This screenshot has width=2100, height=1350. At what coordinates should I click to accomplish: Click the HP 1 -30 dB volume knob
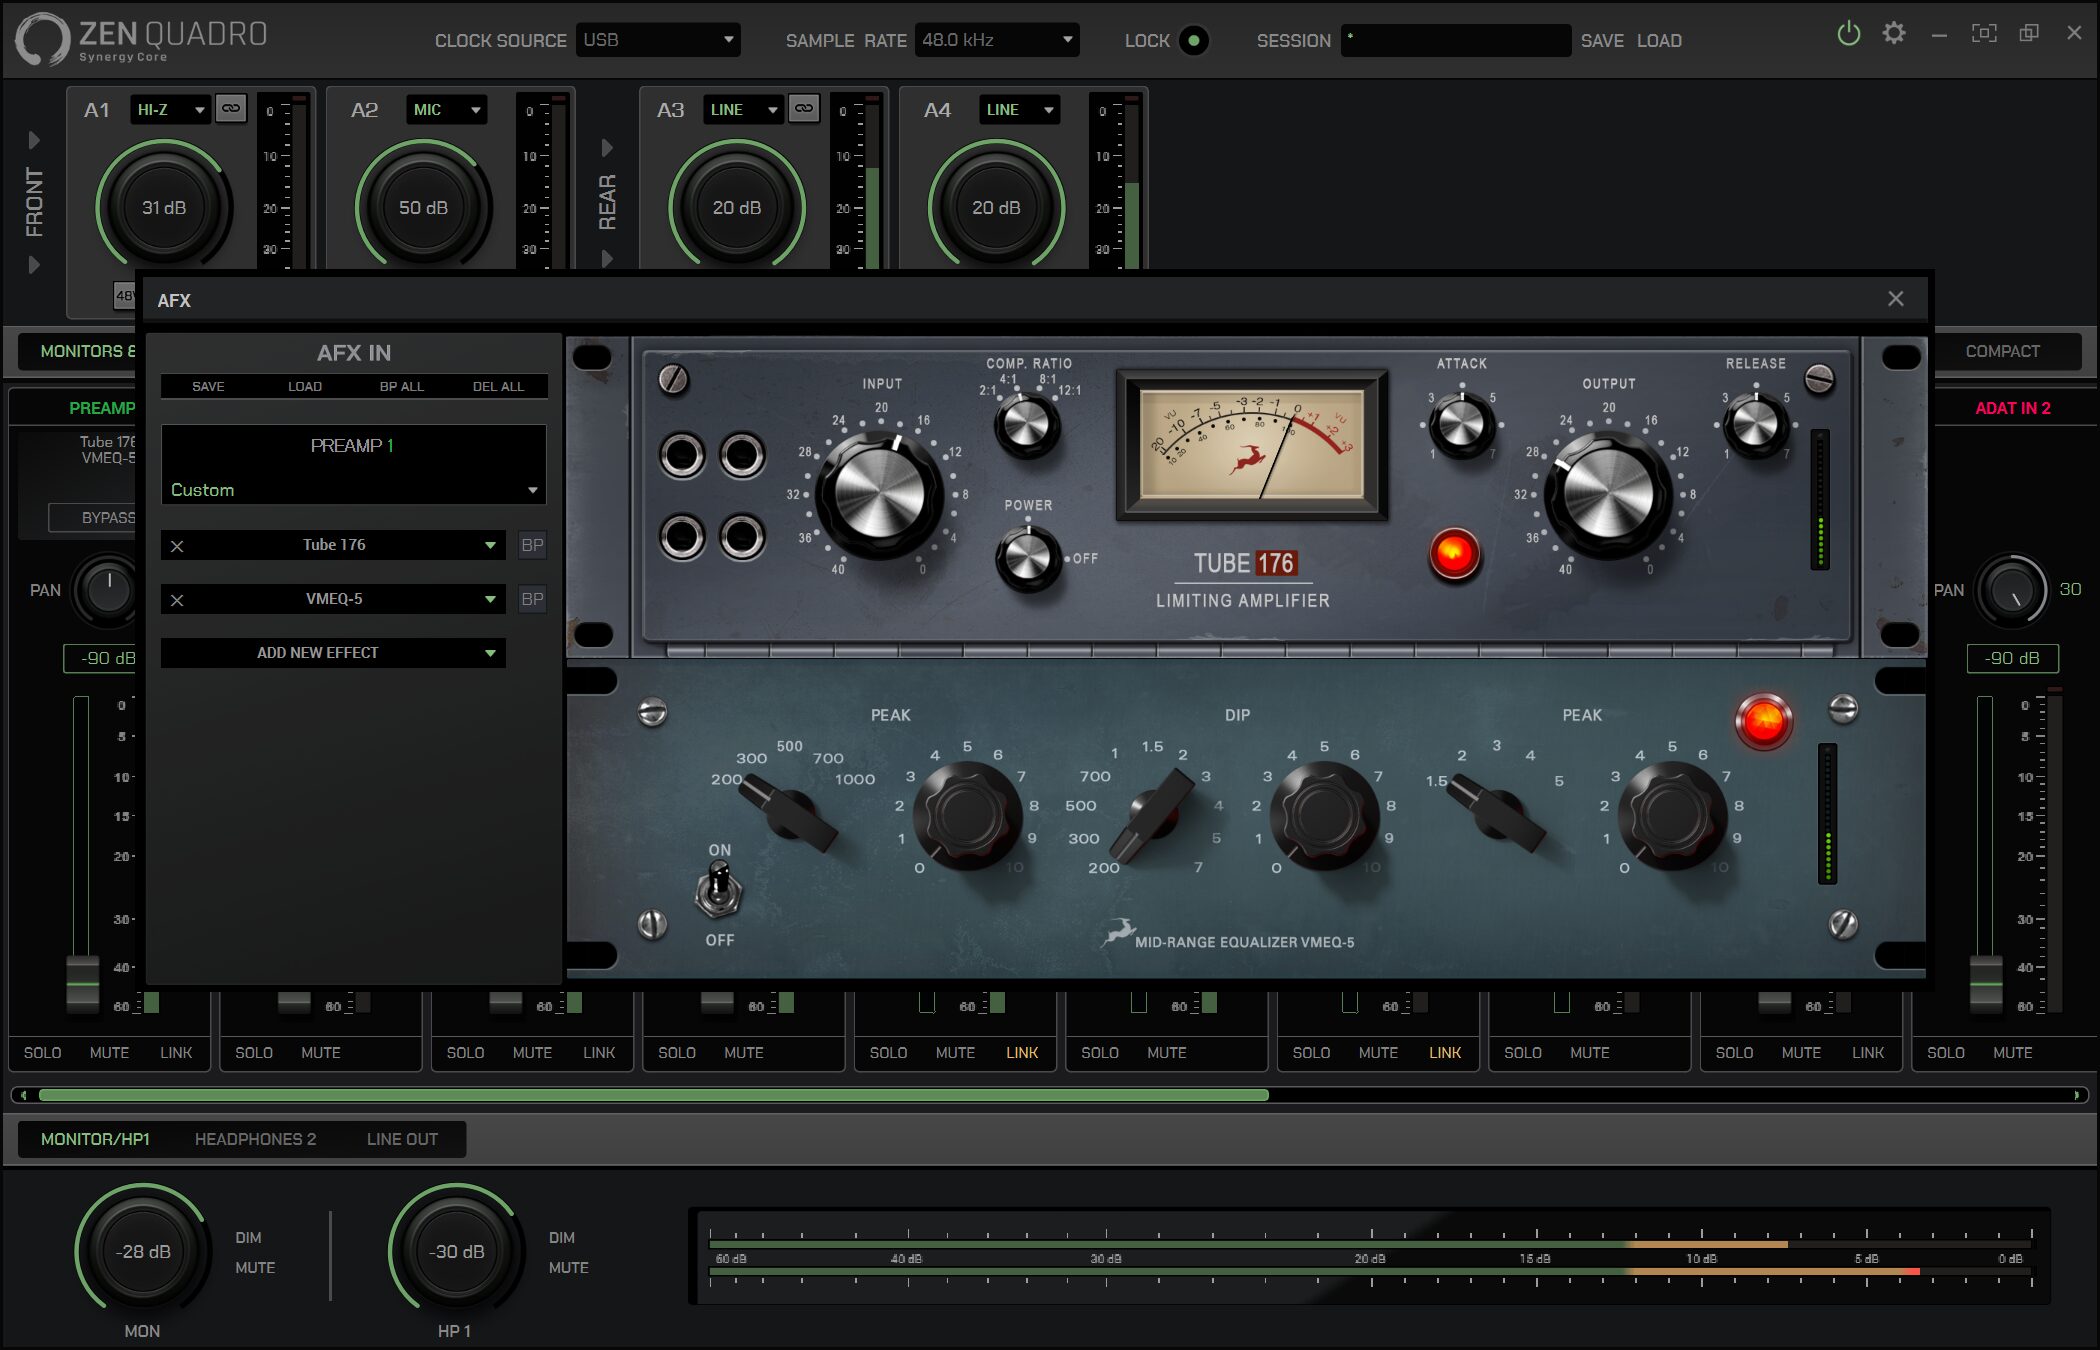point(457,1250)
